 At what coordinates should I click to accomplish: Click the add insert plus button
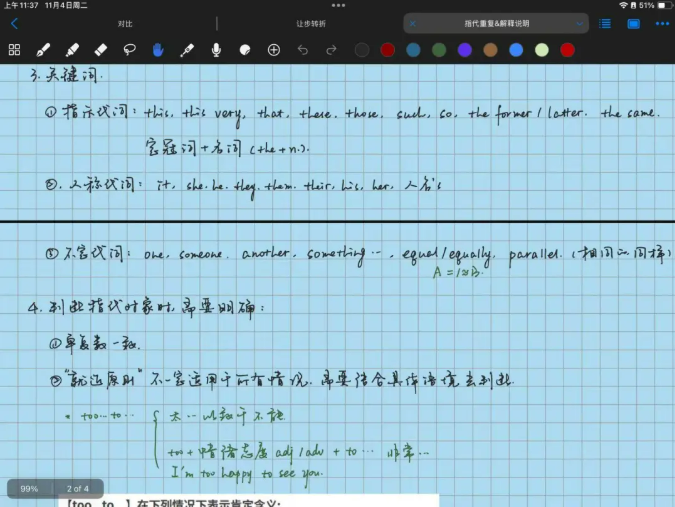[x=274, y=49]
